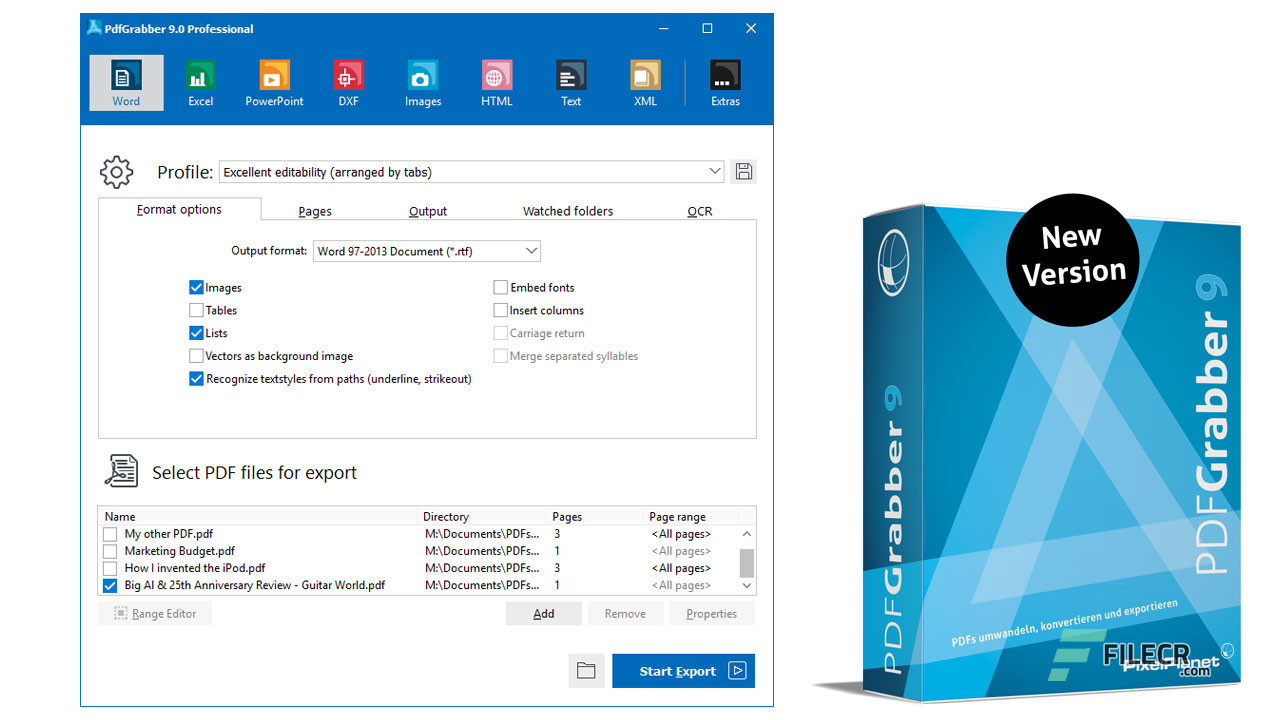Click the Start Export button

click(x=683, y=671)
